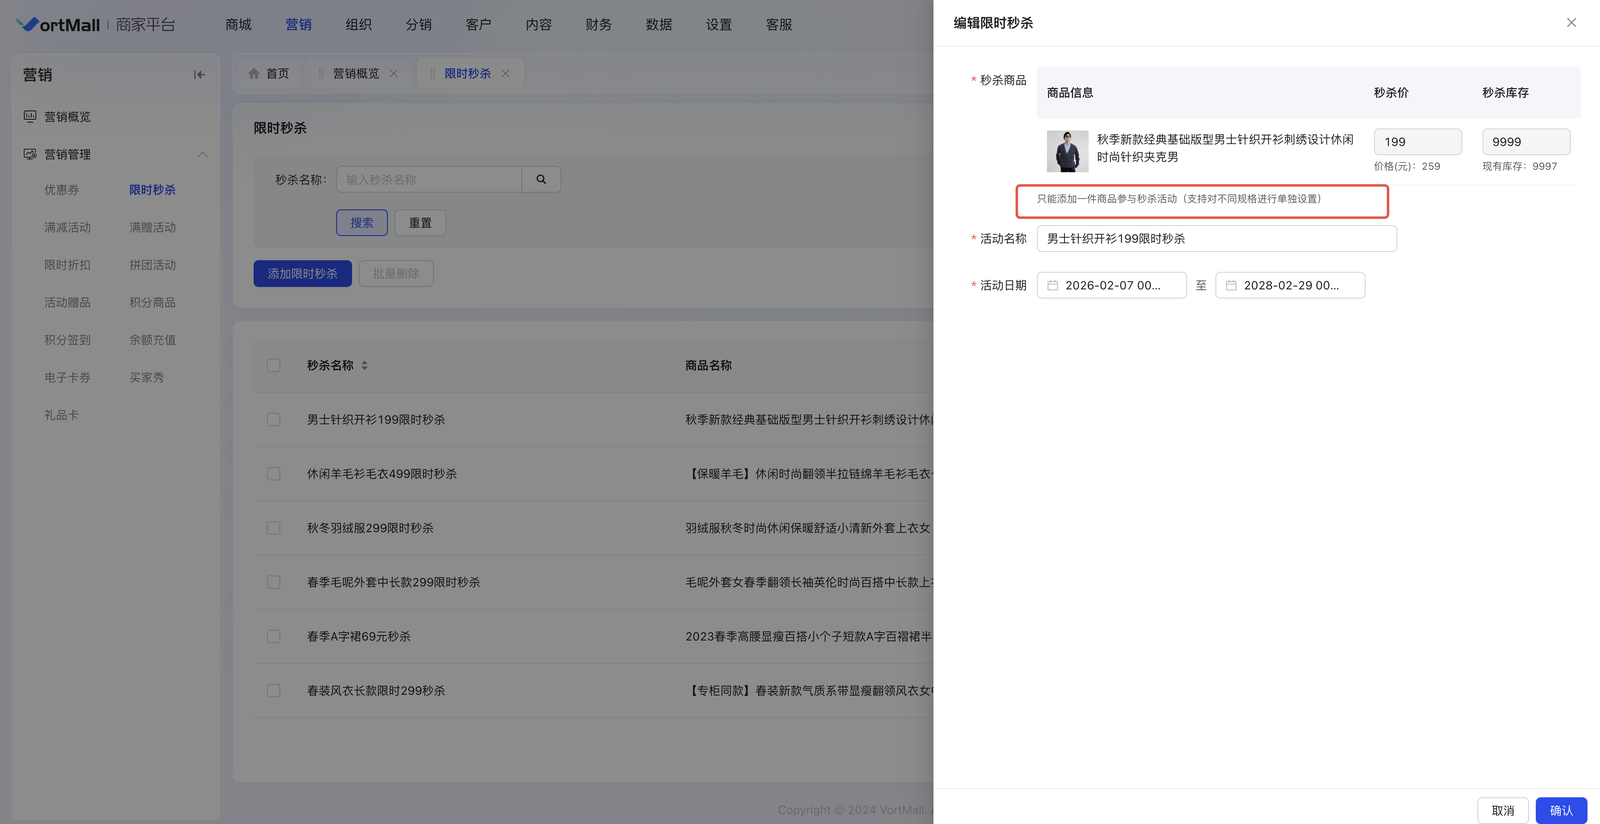
Task: Close the 营销概览 tab via its X
Action: [394, 74]
